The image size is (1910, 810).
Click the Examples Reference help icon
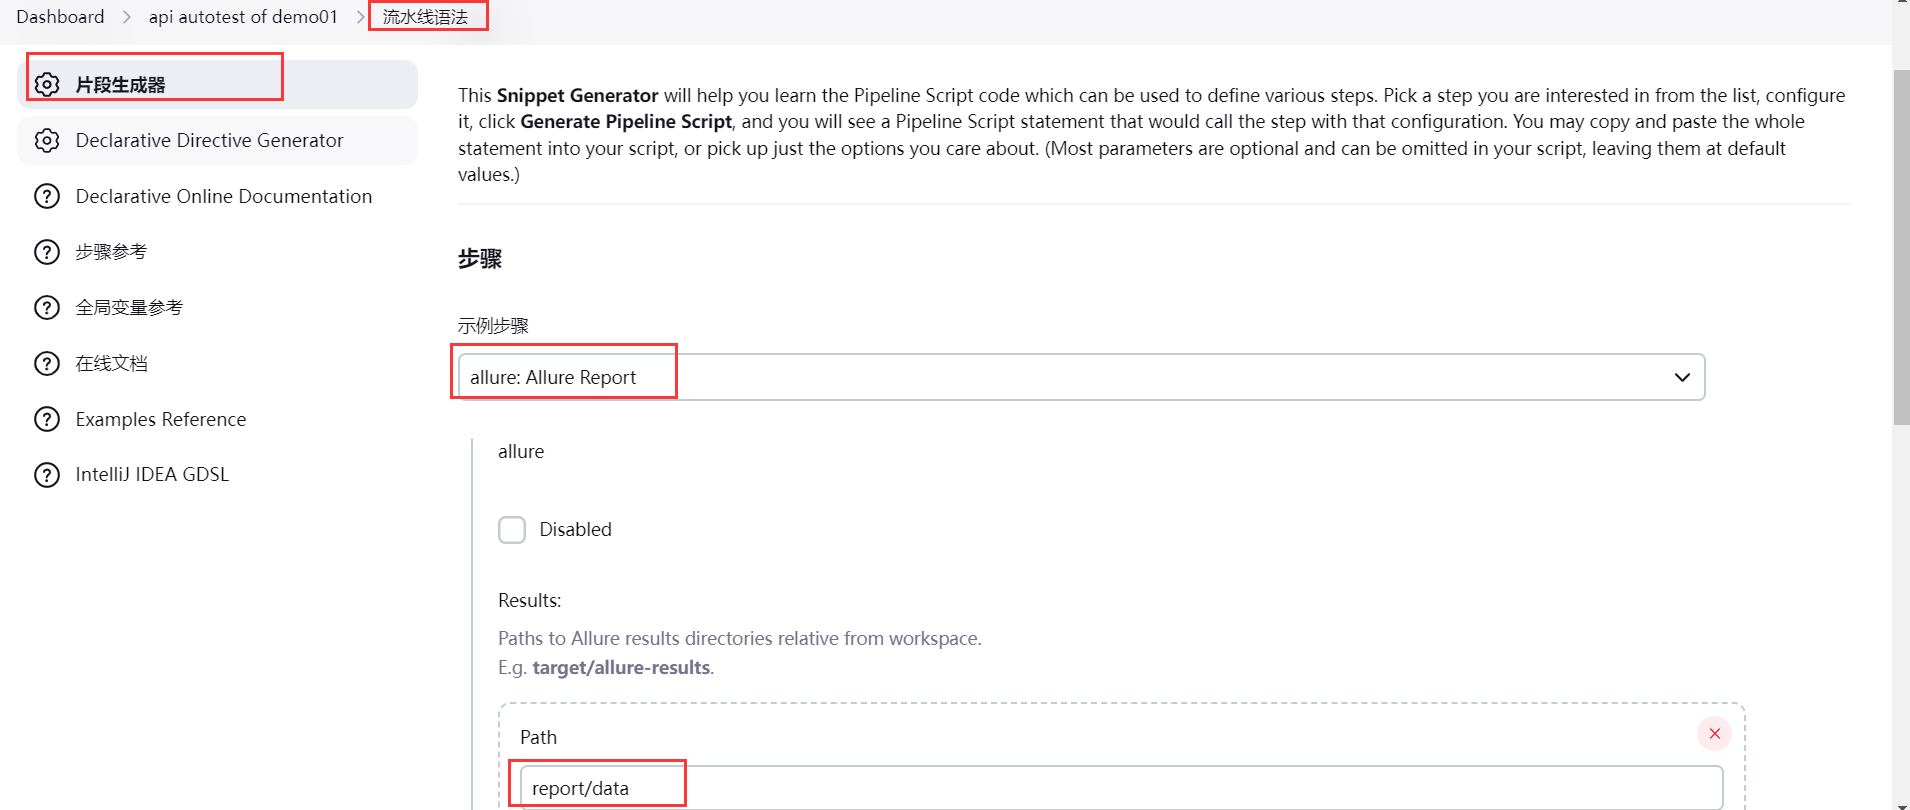[x=47, y=419]
